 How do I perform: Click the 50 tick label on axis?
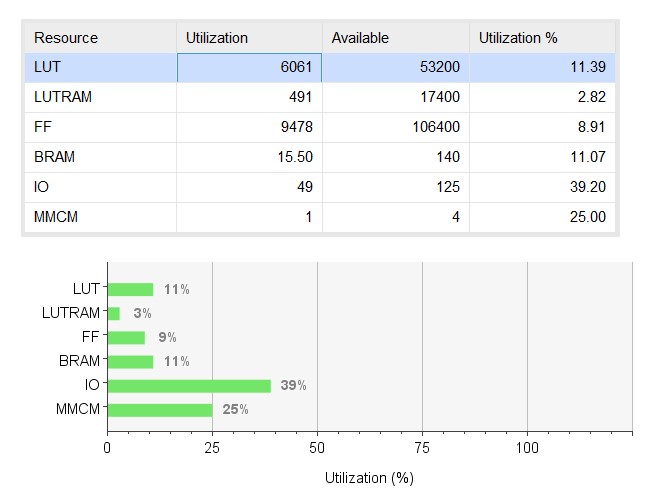coord(317,448)
